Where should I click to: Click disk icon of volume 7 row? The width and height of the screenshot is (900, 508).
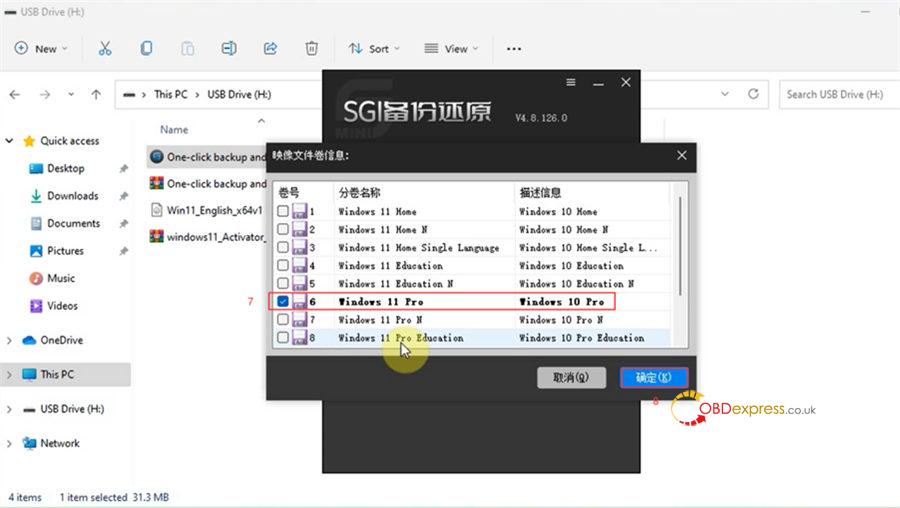point(300,320)
